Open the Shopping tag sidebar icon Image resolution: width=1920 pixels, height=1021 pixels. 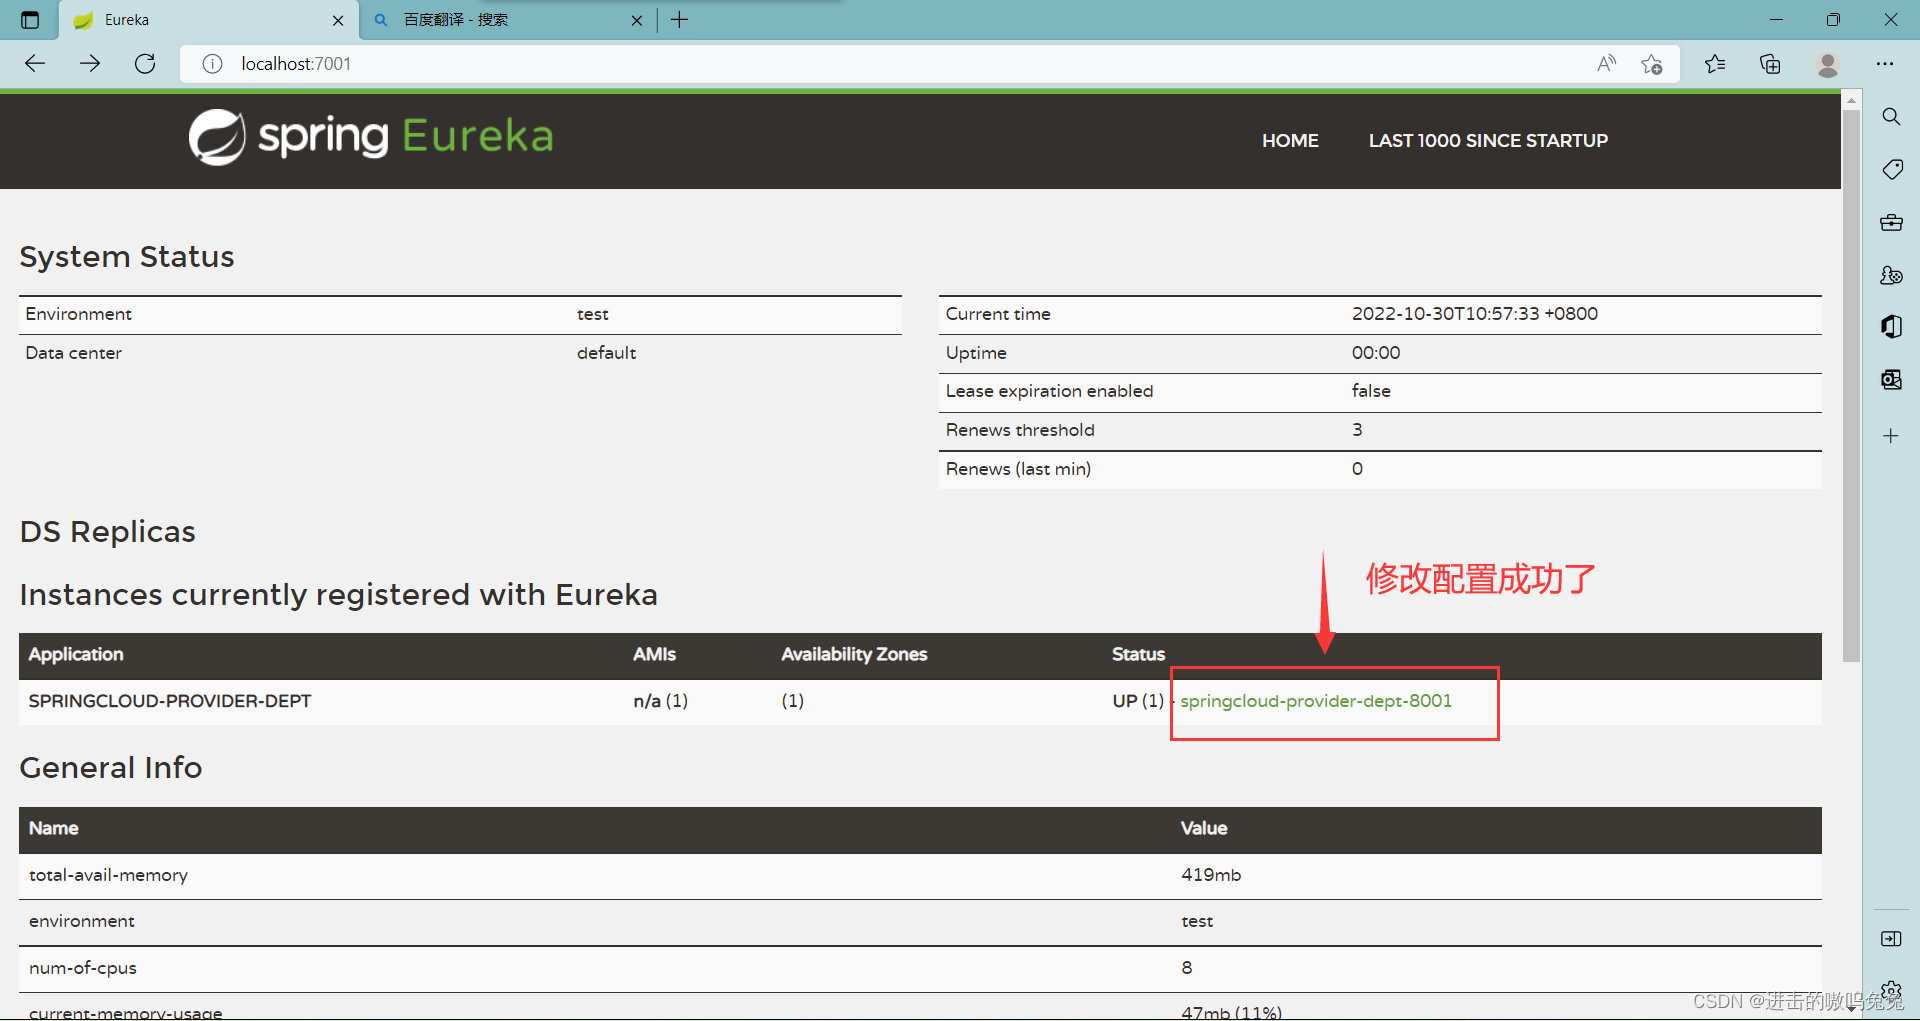pos(1891,169)
